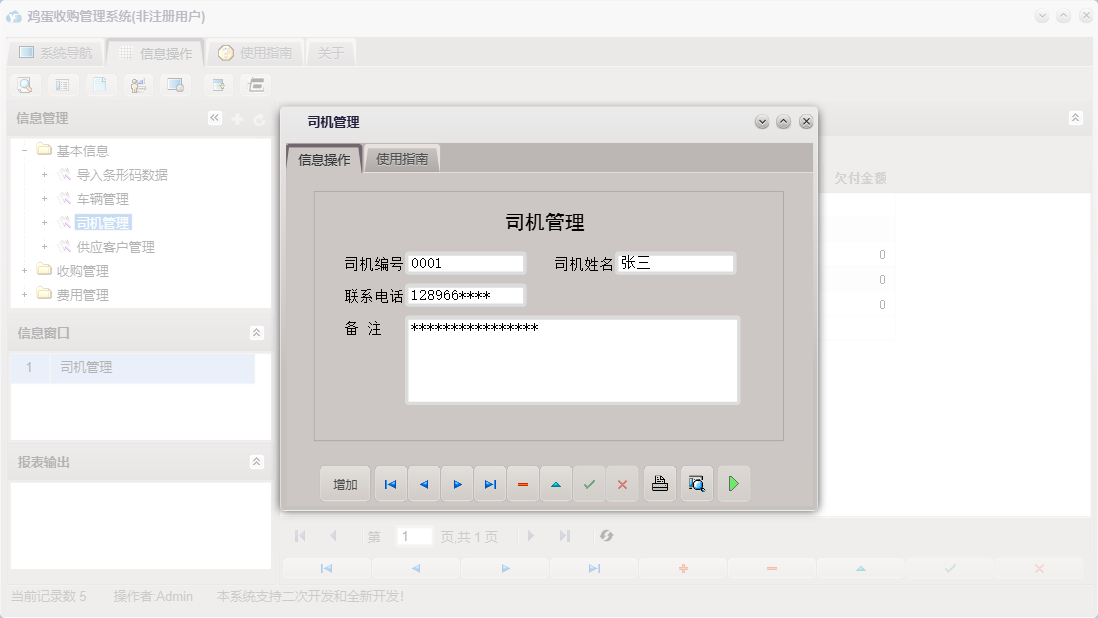The height and width of the screenshot is (618, 1098).
Task: Expand the 费用管理 folder node
Action: (23, 294)
